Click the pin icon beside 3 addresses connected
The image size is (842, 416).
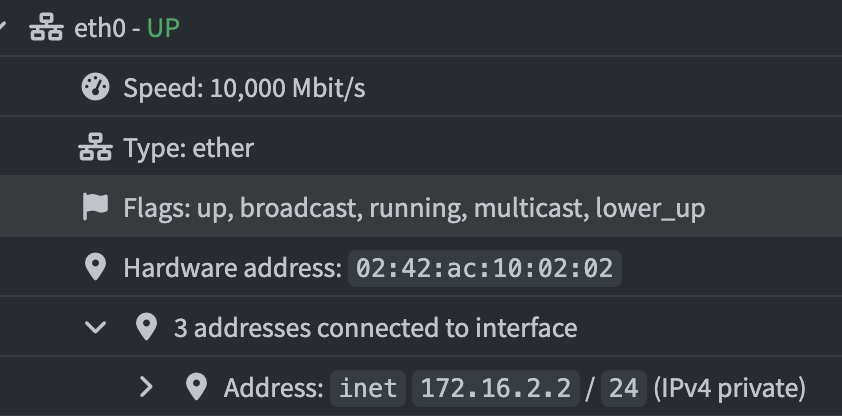click(146, 327)
